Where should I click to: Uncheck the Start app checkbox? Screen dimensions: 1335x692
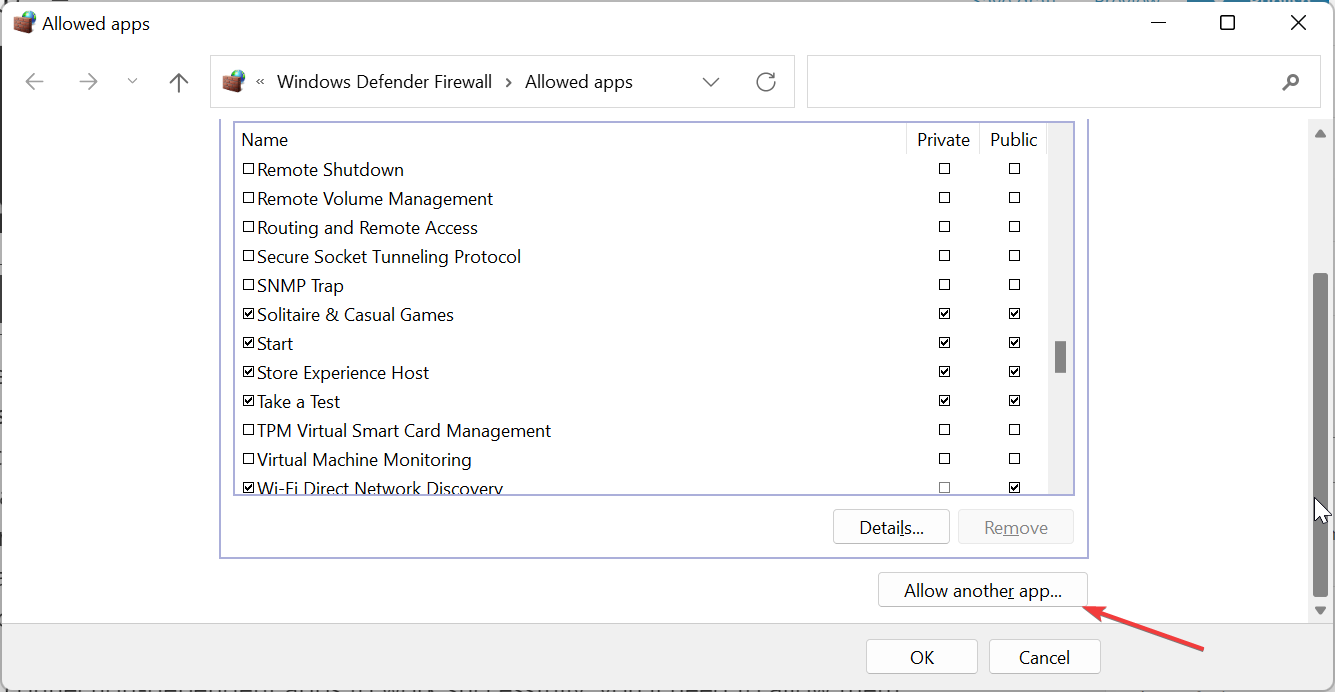[249, 344]
